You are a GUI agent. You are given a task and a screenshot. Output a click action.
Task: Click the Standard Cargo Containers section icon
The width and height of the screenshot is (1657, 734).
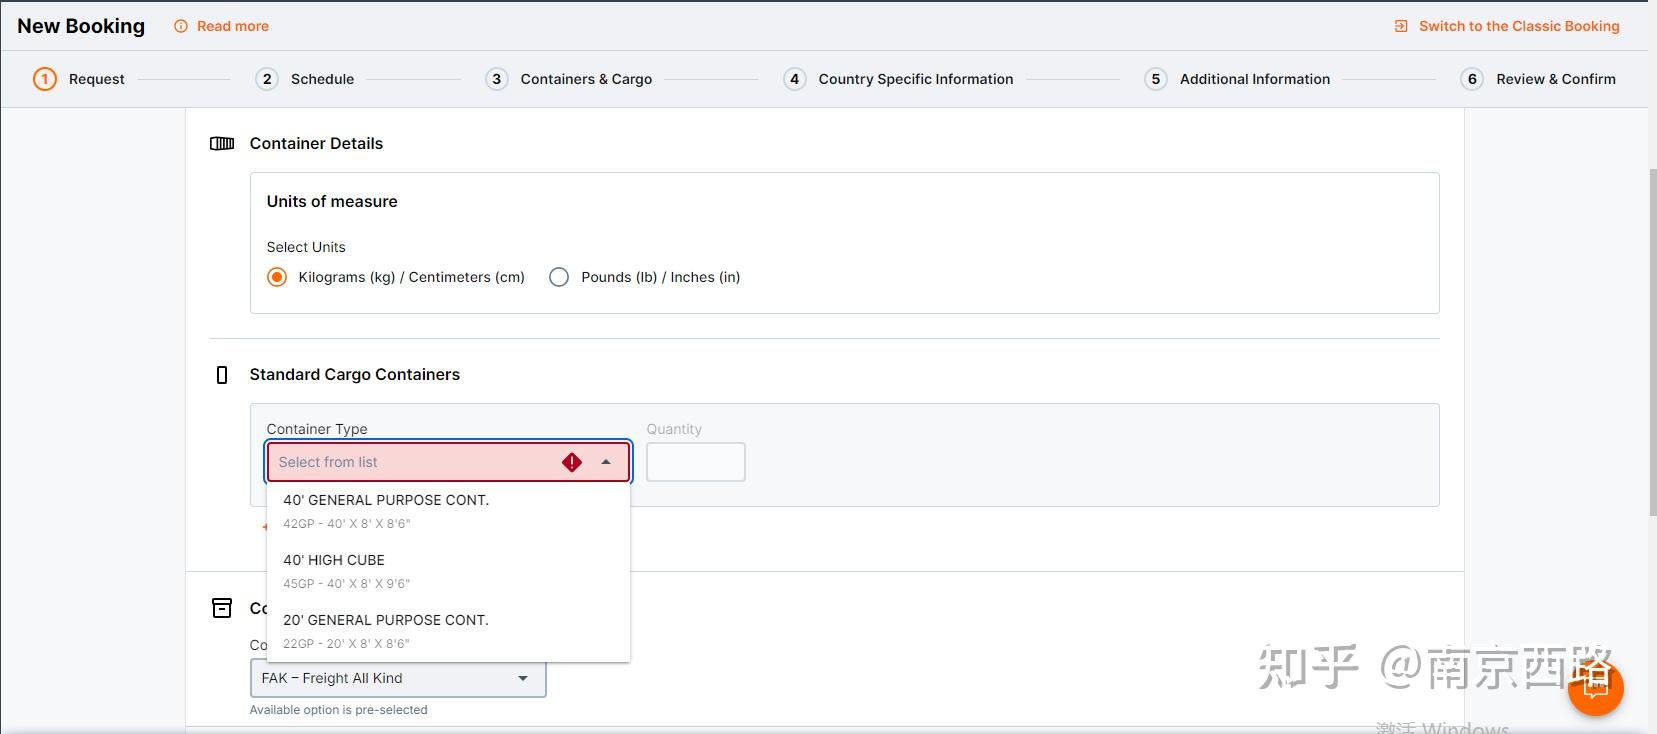click(x=222, y=375)
